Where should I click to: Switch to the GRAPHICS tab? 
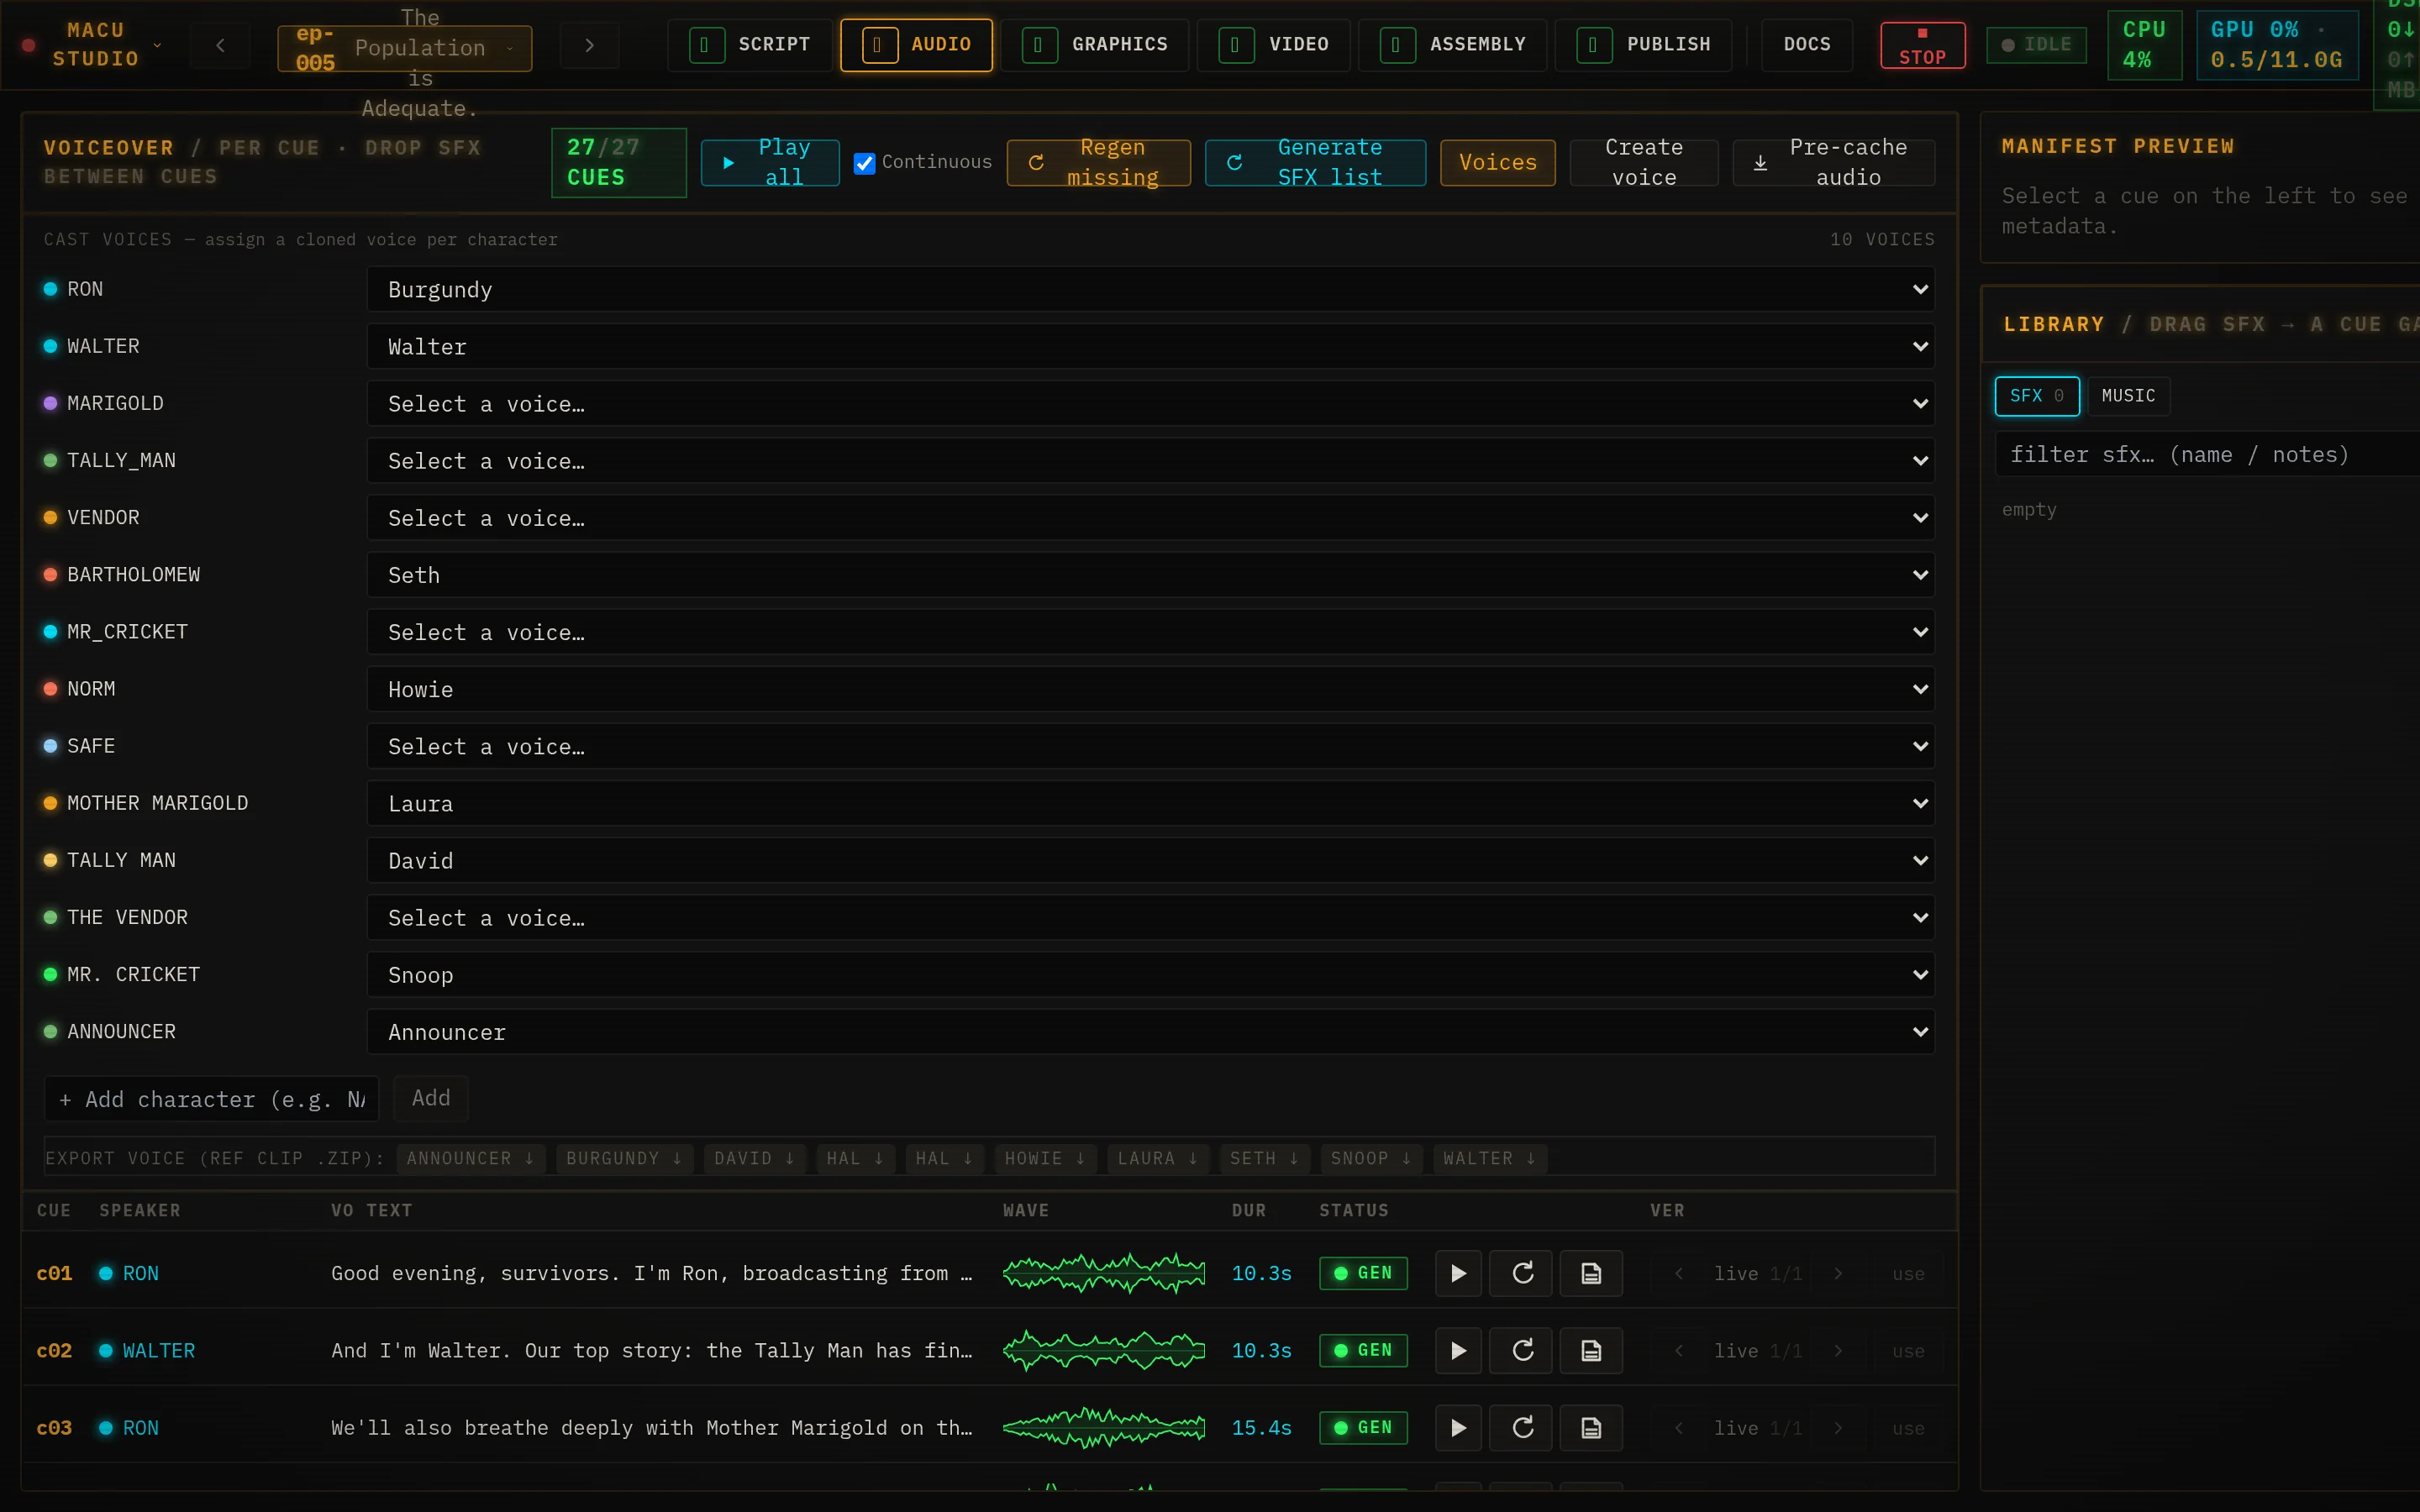click(1094, 45)
